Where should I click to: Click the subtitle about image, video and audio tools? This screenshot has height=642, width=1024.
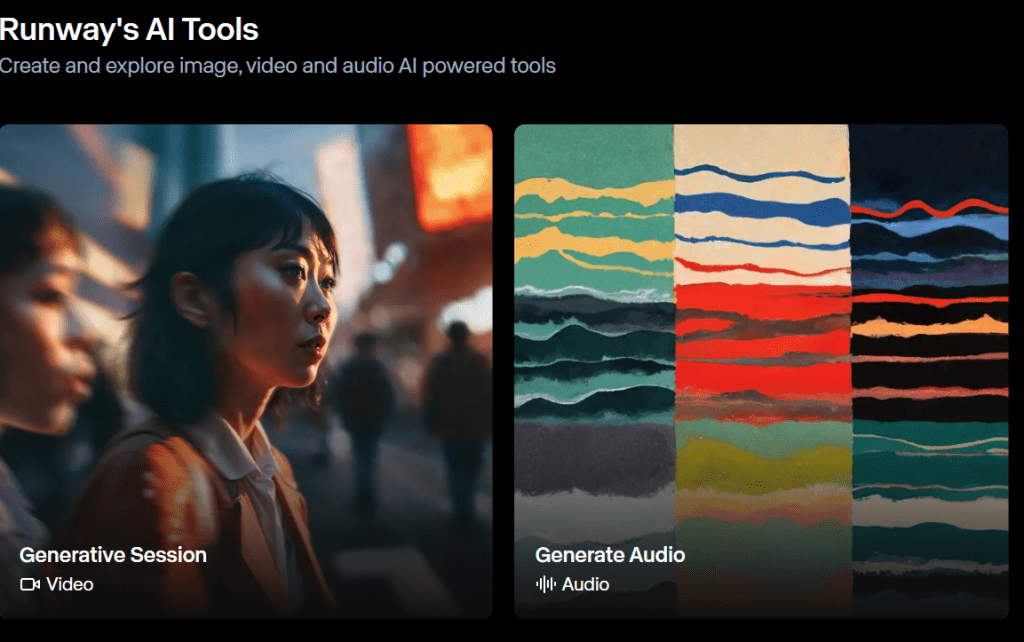coord(277,66)
